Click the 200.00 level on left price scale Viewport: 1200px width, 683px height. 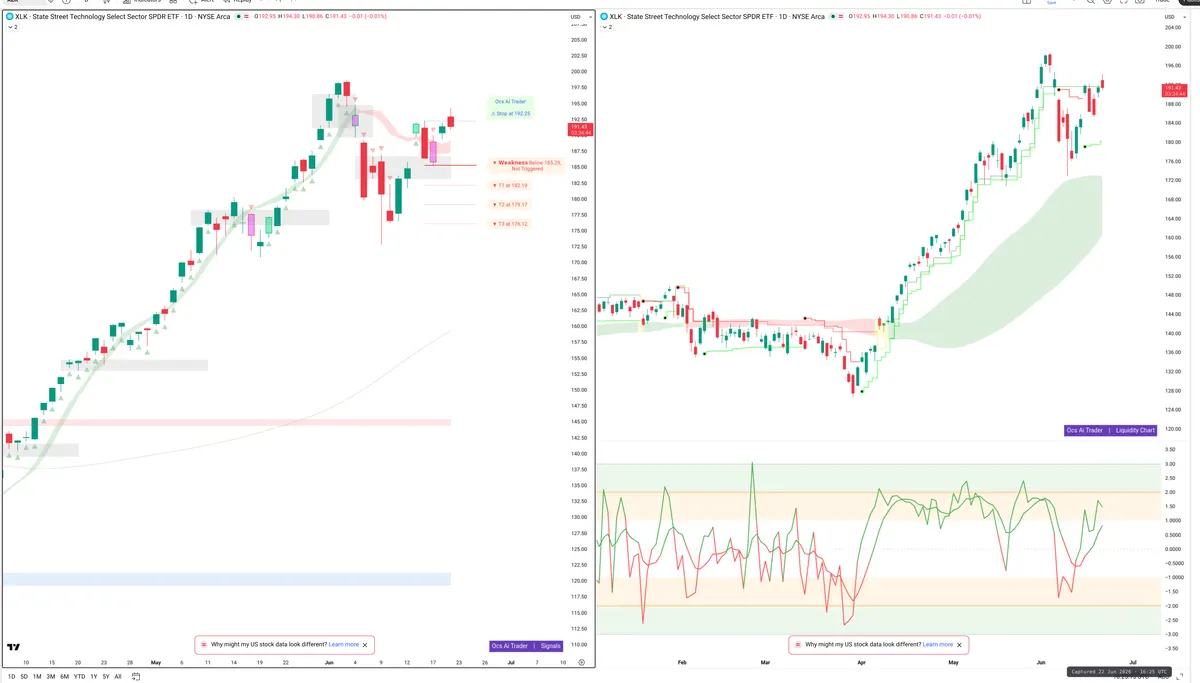[x=578, y=72]
